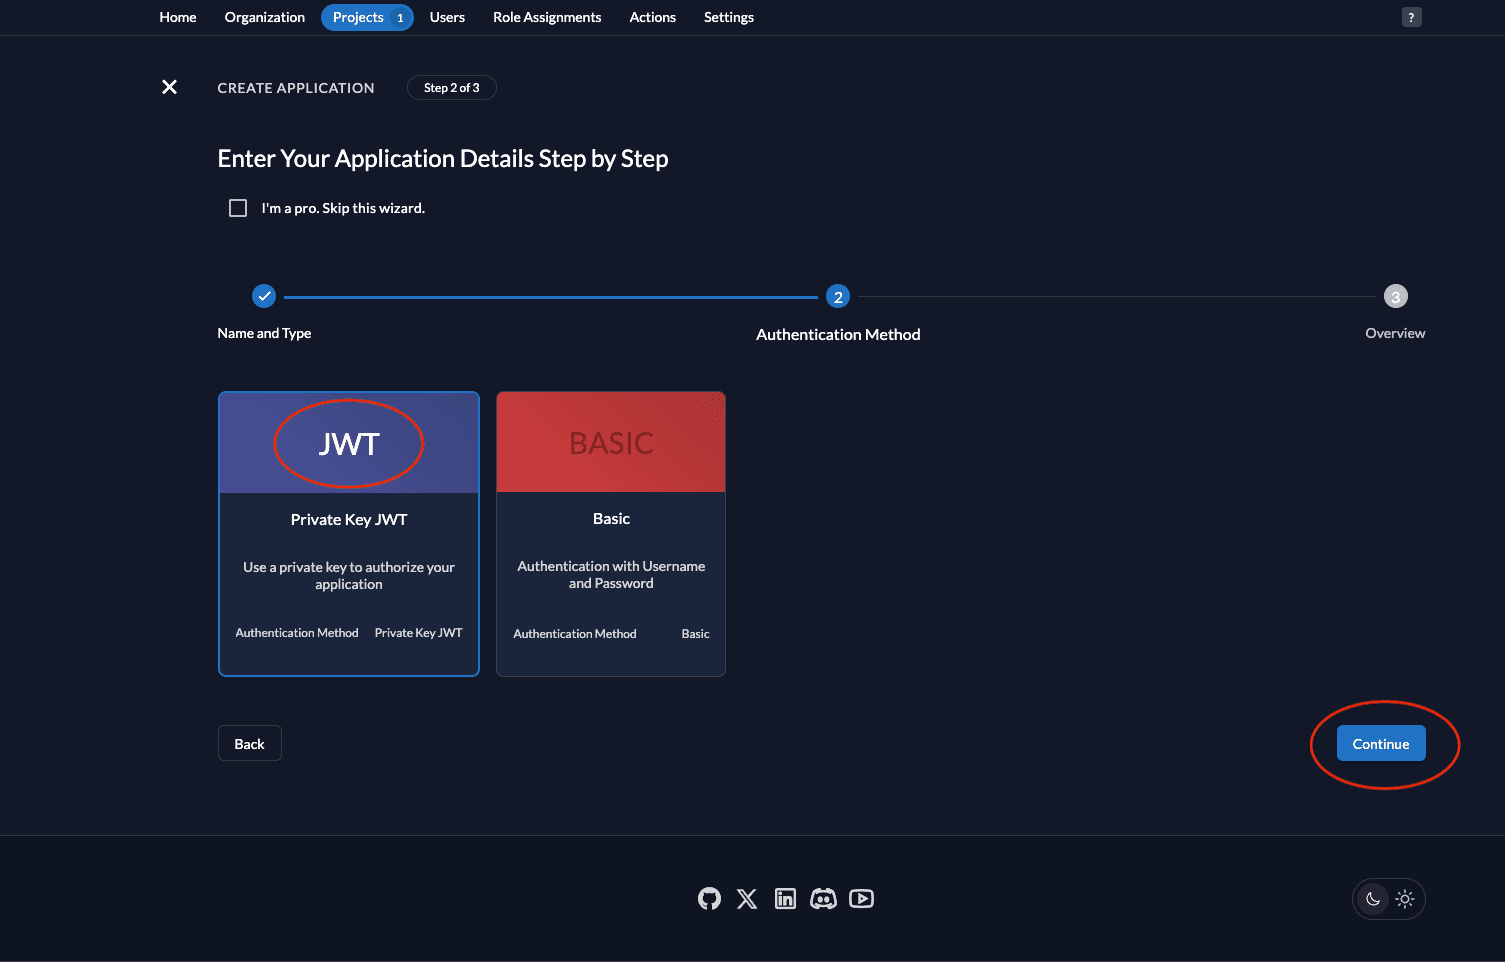This screenshot has height=962, width=1505.
Task: Select the Basic authentication card
Action: tap(611, 534)
